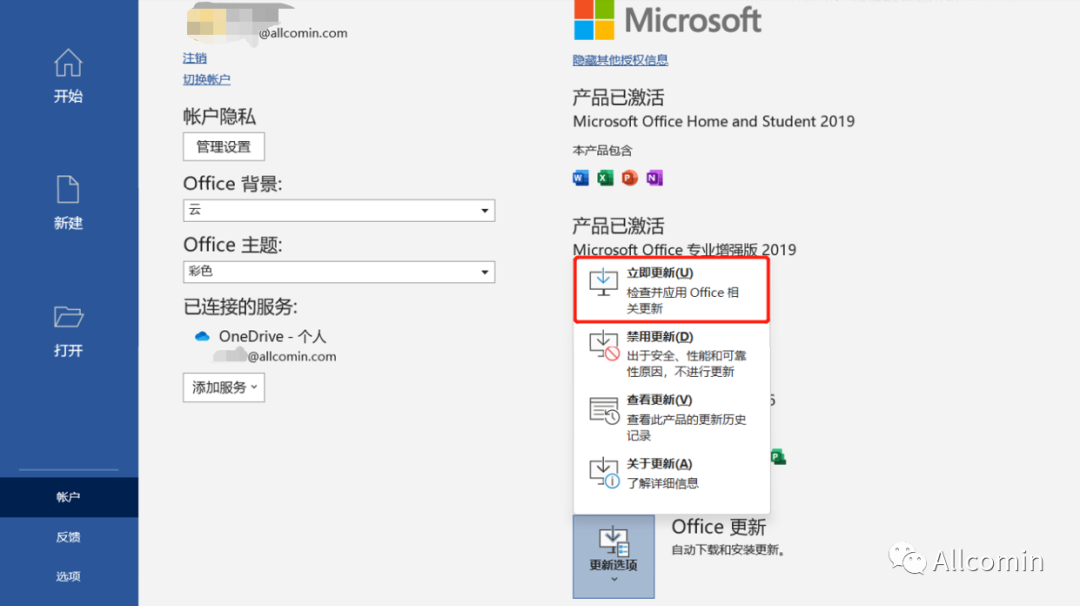This screenshot has width=1080, height=606.
Task: Switch to the 帐户 section in sidebar
Action: click(x=67, y=496)
